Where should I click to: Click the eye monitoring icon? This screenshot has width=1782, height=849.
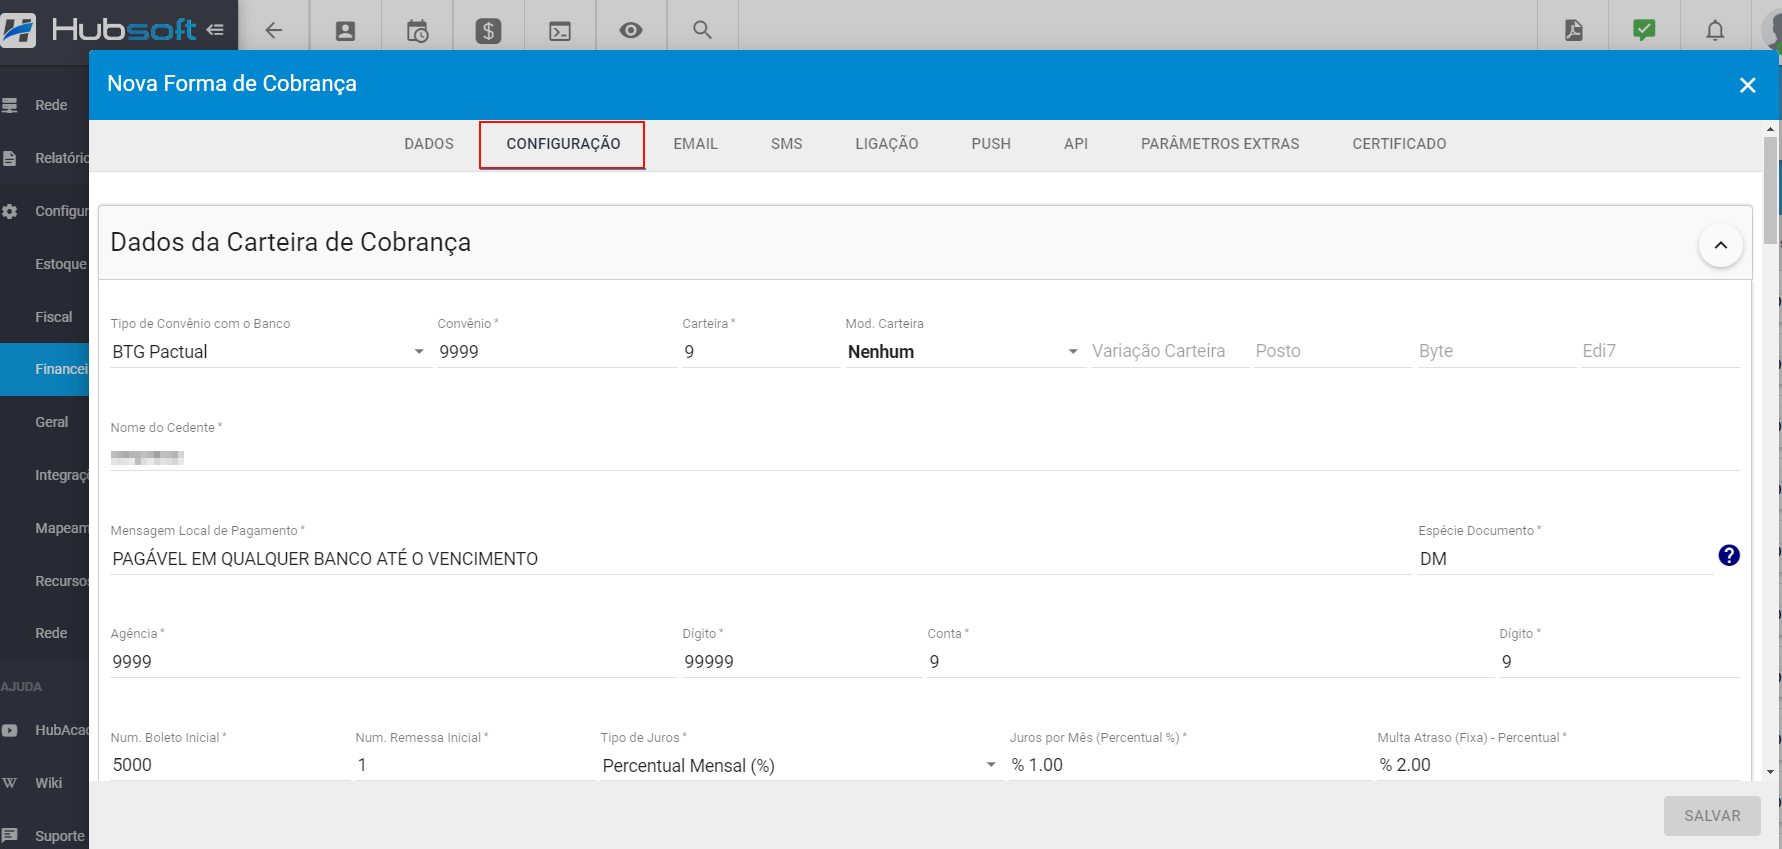point(631,30)
